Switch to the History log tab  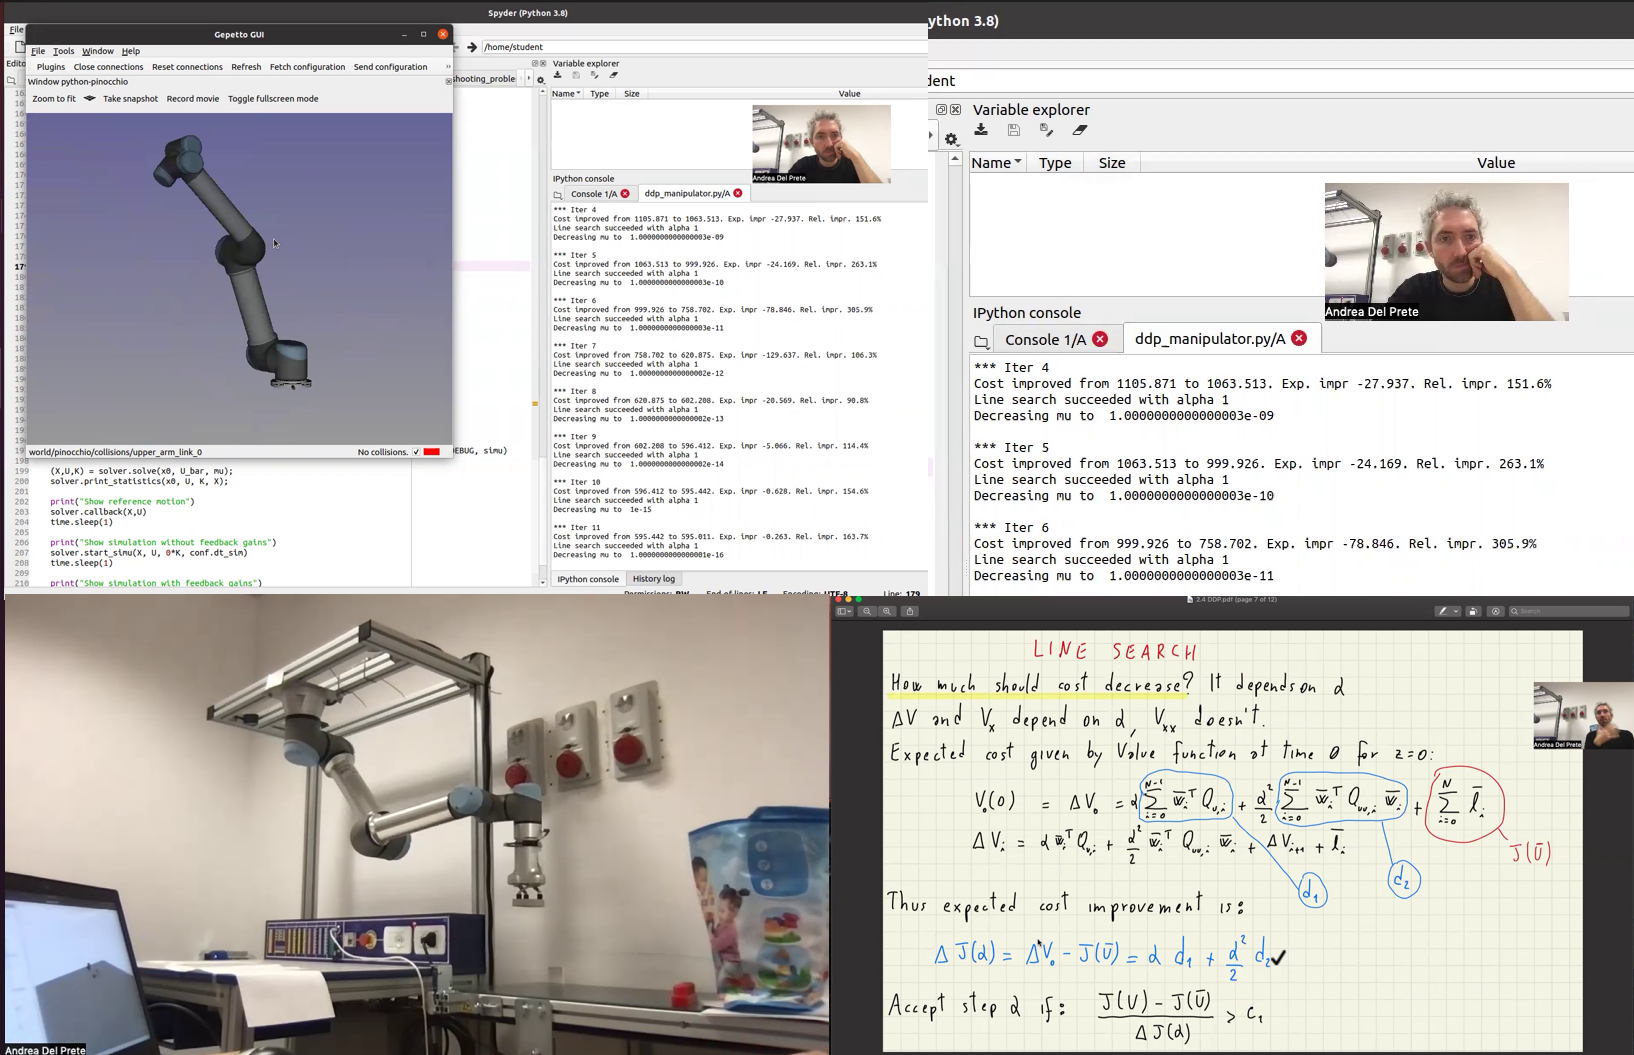(653, 578)
